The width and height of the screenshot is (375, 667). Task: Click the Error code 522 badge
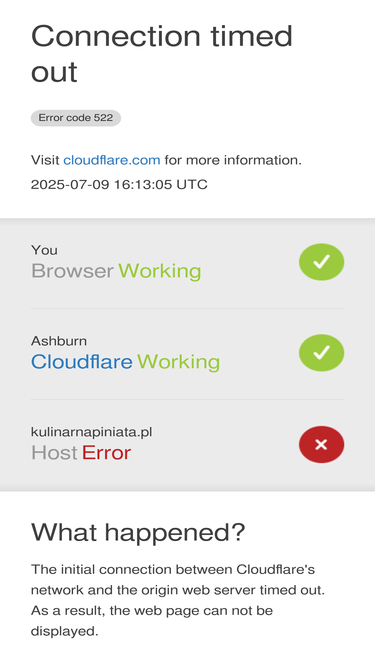(76, 118)
